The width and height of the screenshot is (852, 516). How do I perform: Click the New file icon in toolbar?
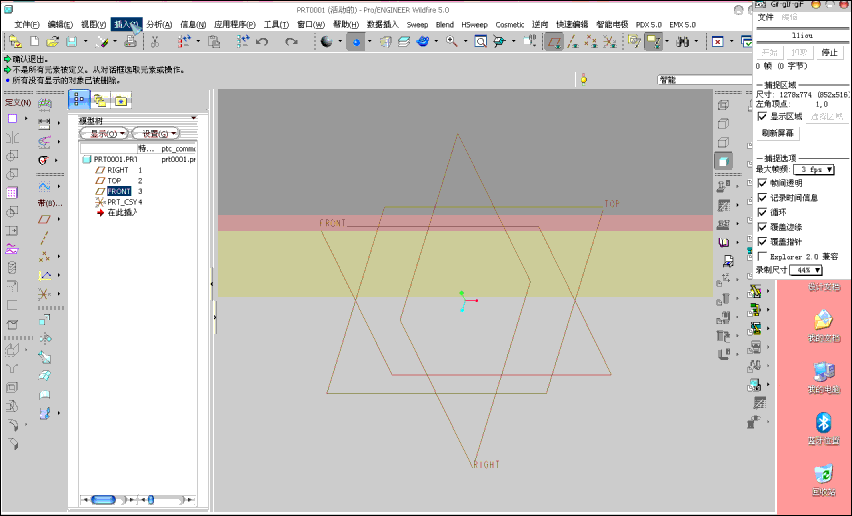click(34, 41)
